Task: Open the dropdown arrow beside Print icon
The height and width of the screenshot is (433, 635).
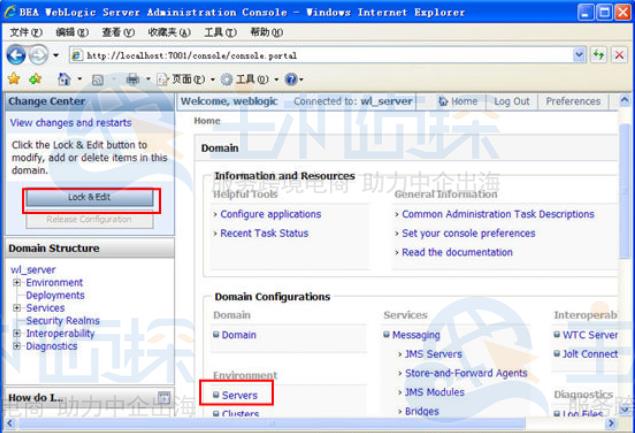Action: tap(148, 79)
